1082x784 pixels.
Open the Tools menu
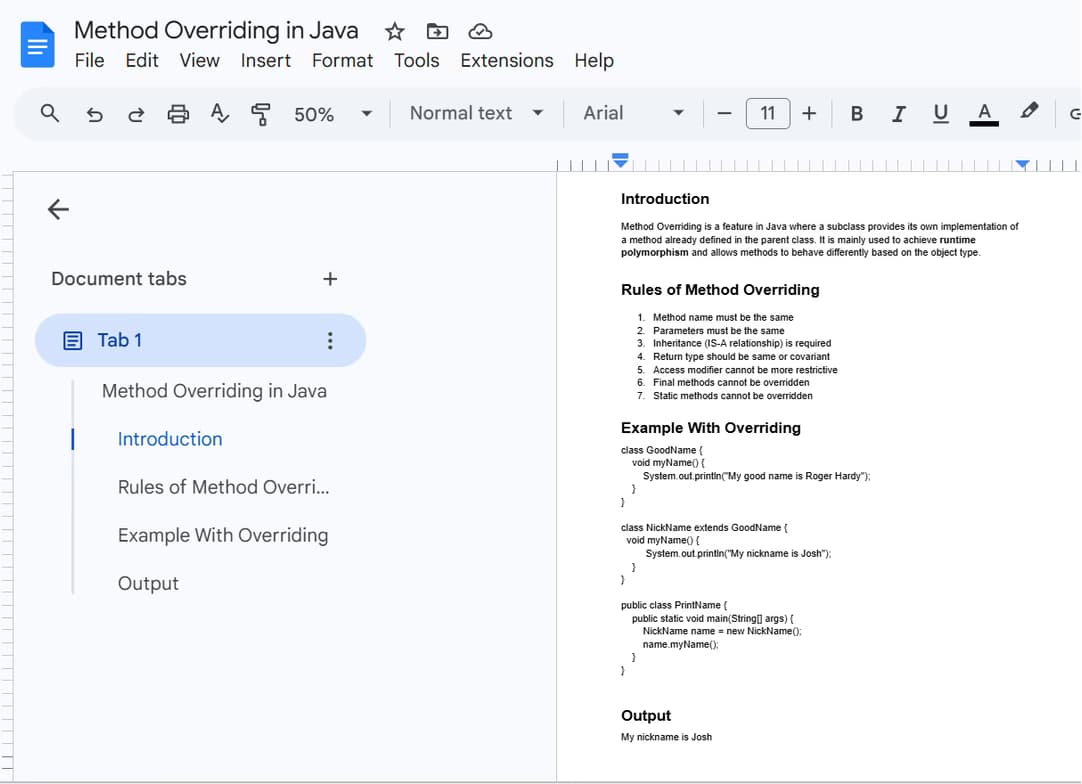point(417,61)
